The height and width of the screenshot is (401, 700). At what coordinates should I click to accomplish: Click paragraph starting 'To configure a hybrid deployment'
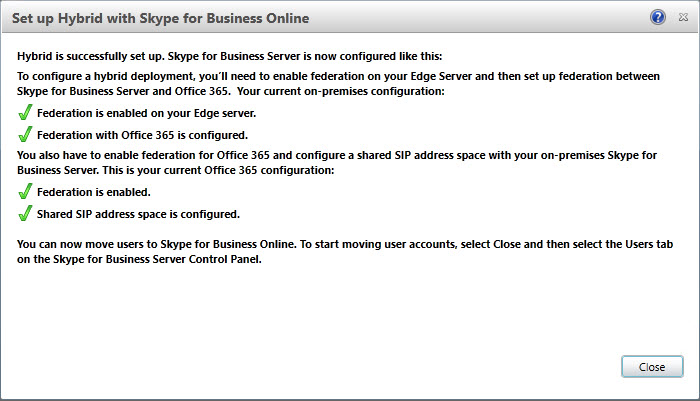338,84
